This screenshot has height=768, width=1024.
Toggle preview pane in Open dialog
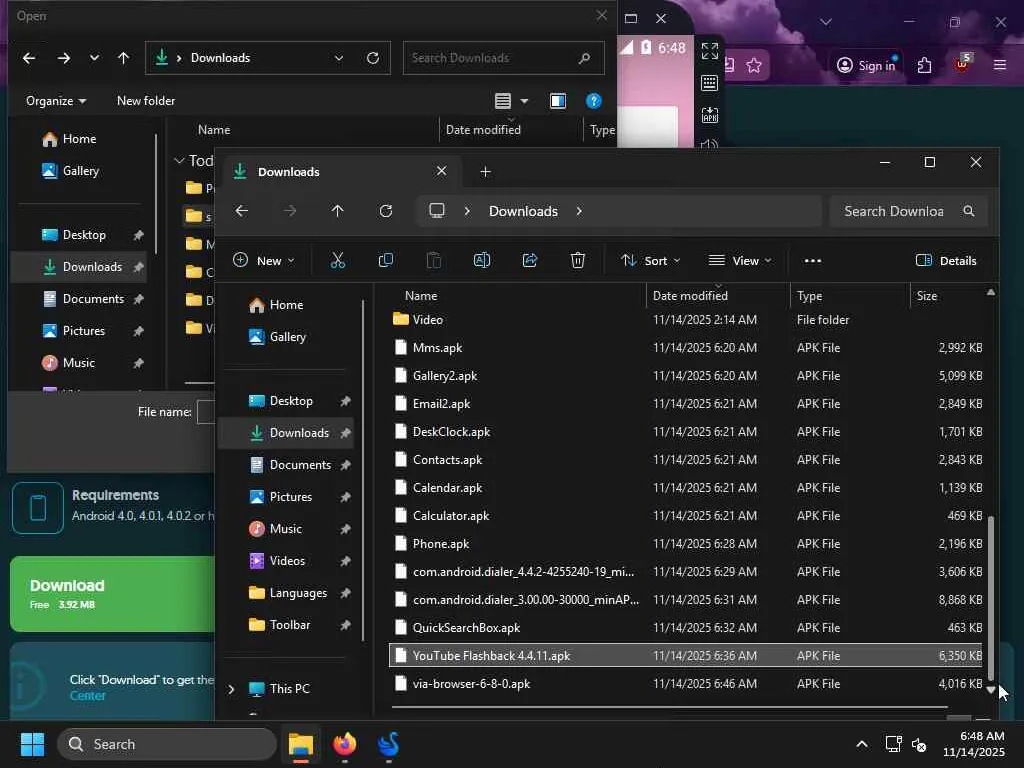tap(558, 101)
